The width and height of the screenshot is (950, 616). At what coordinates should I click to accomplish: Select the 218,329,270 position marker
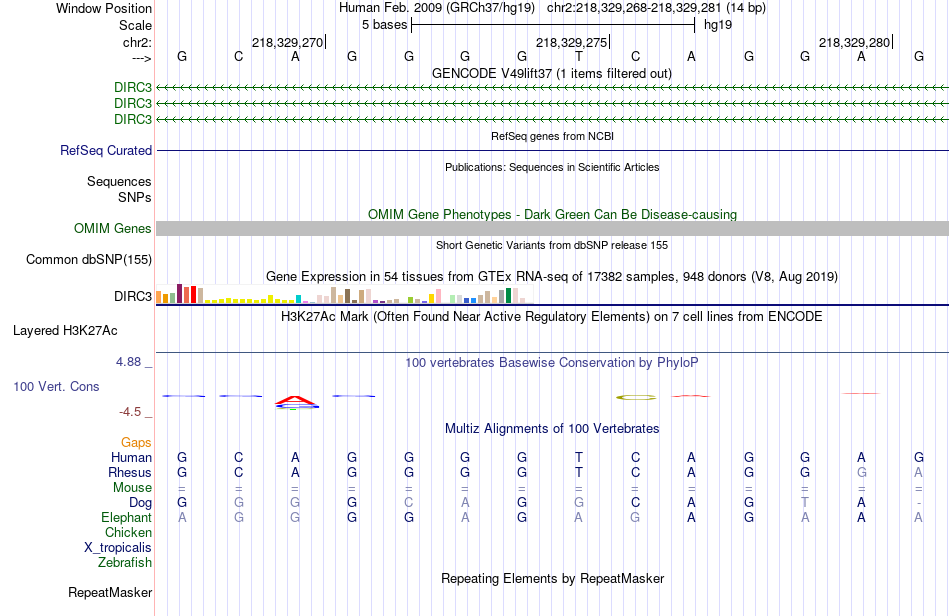click(288, 42)
